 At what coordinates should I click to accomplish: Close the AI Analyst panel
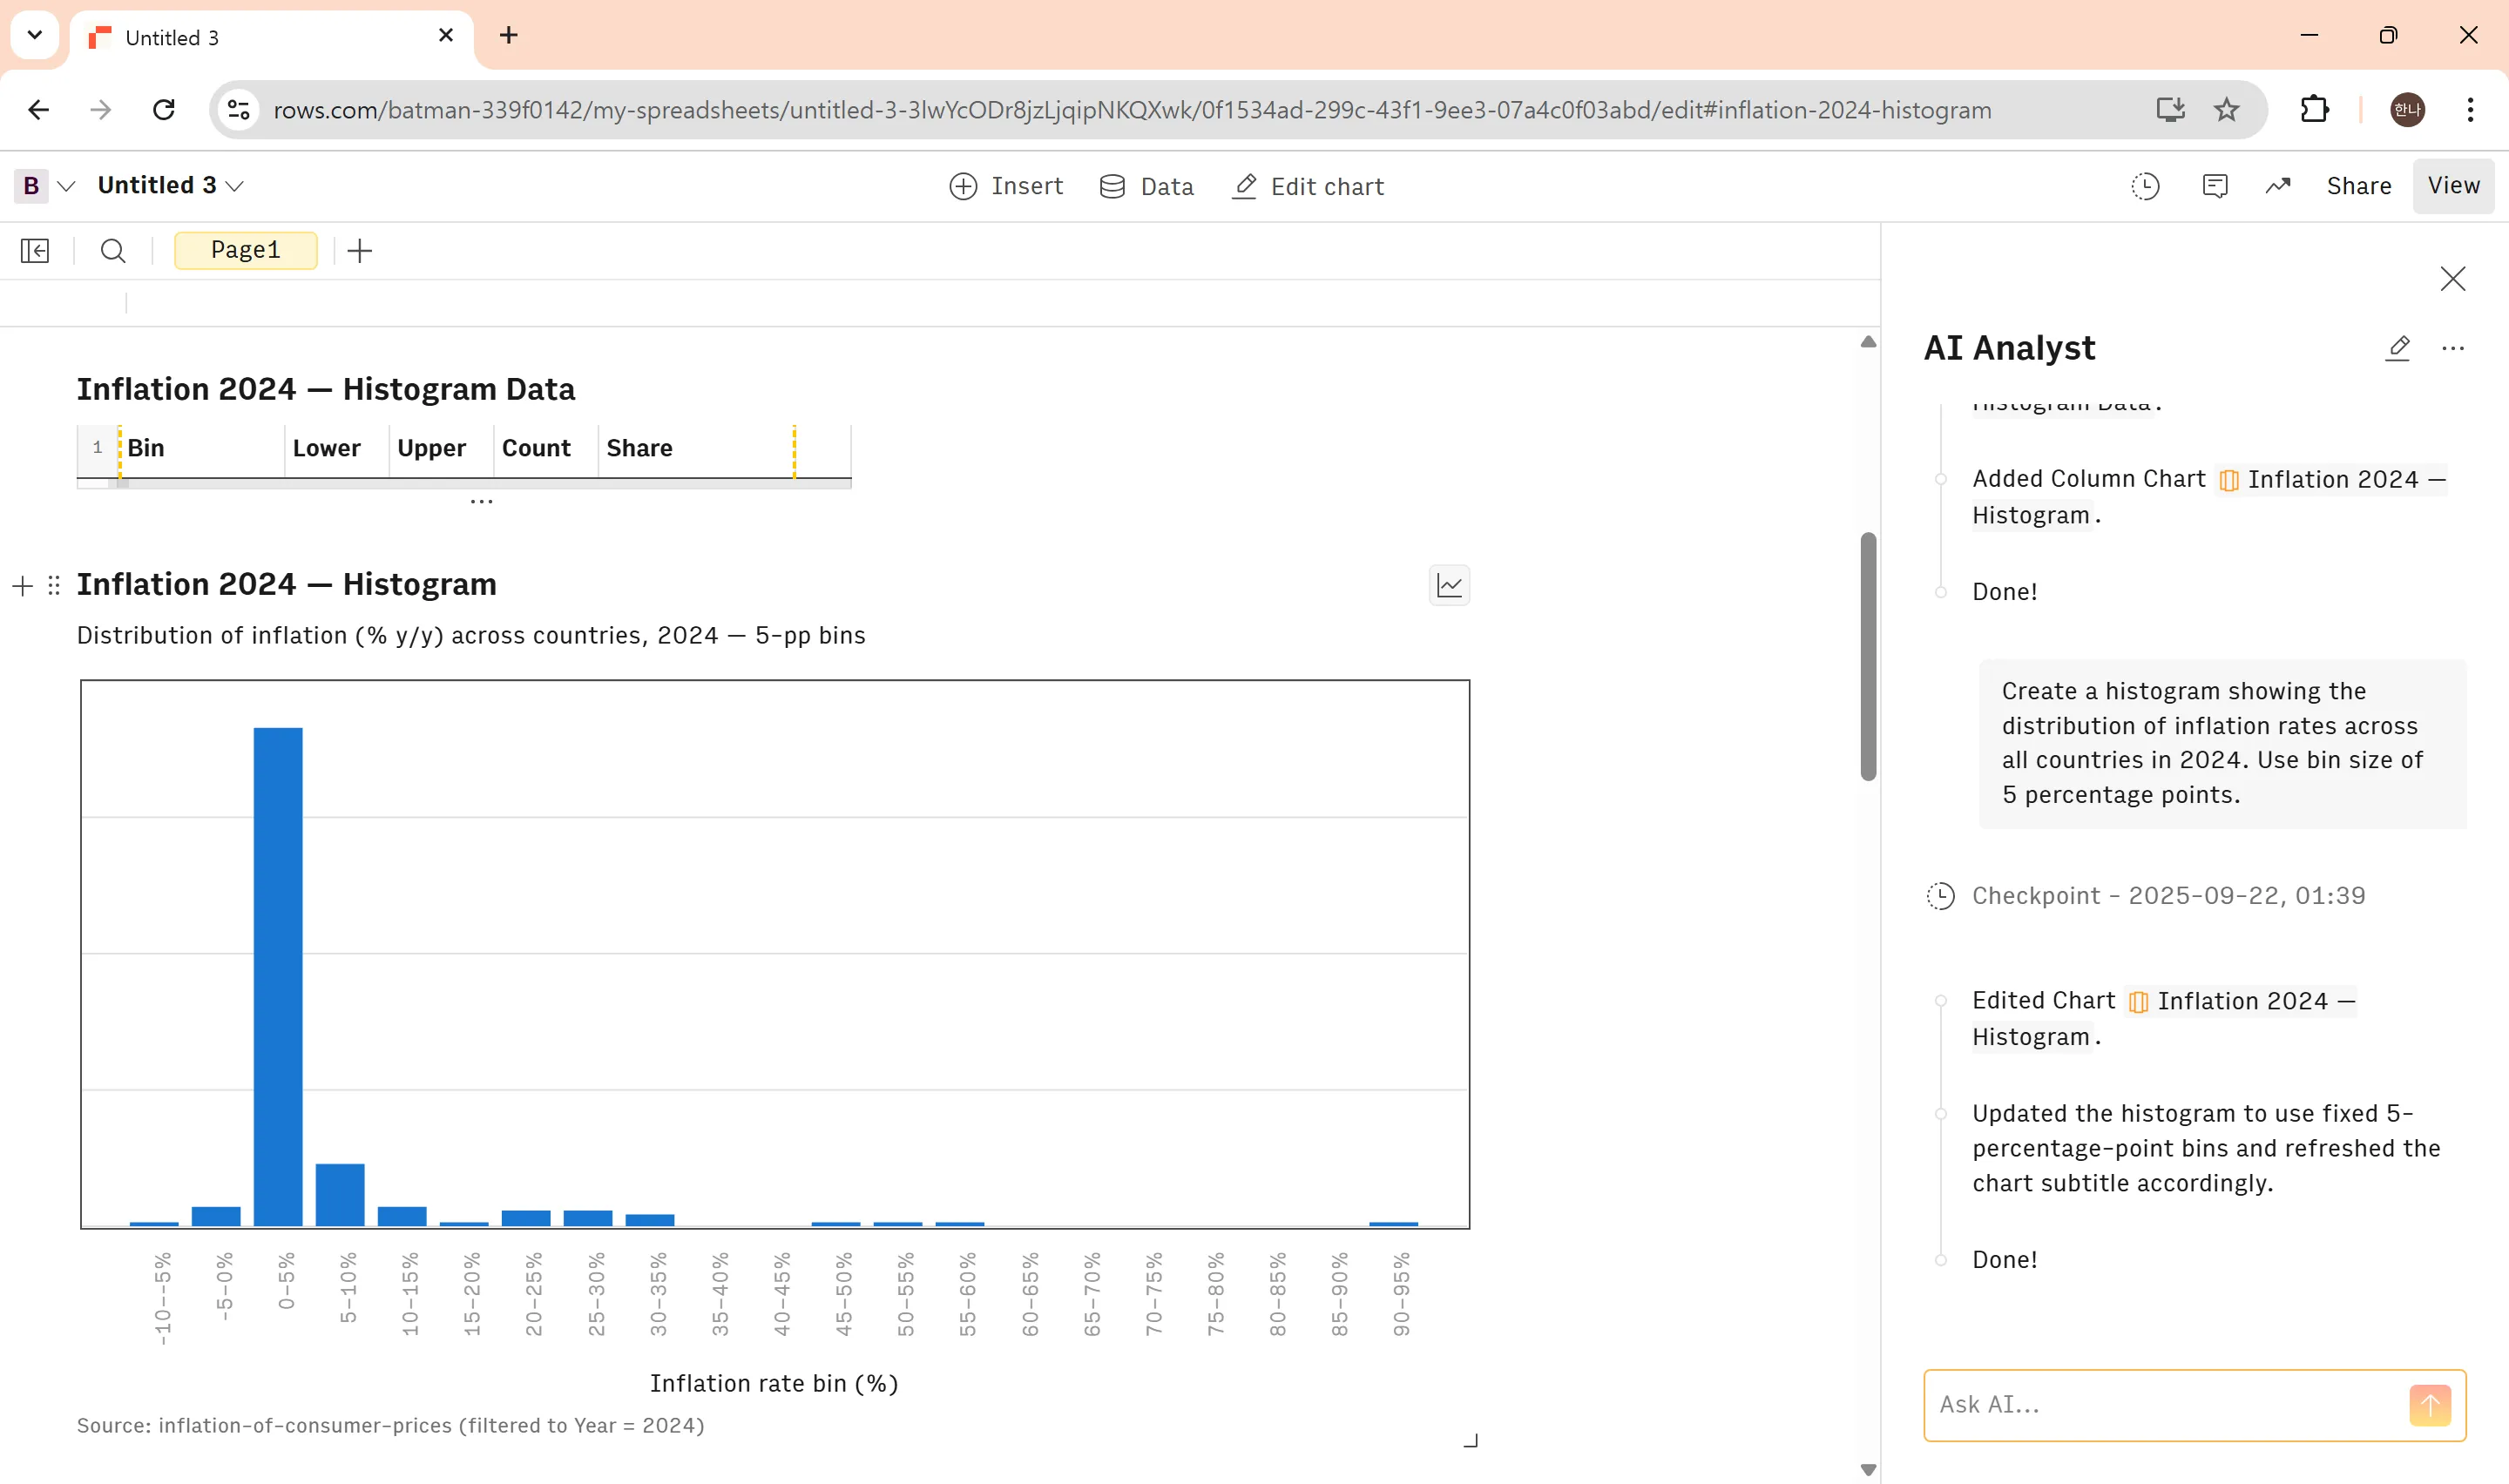click(x=2452, y=278)
